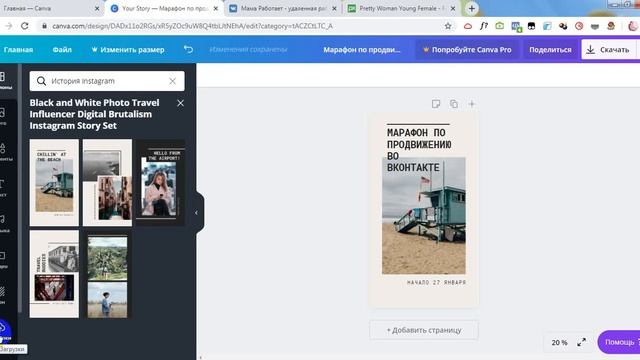Open the Templates sidebar tab
The image size is (640, 360).
pos(5,80)
